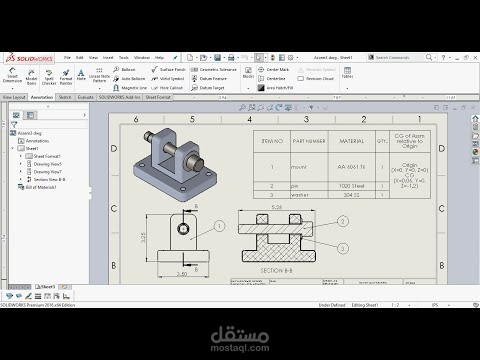Click the SOLIDWORKS Resources home pane icon
This screenshot has width=480, height=360.
tap(475, 118)
